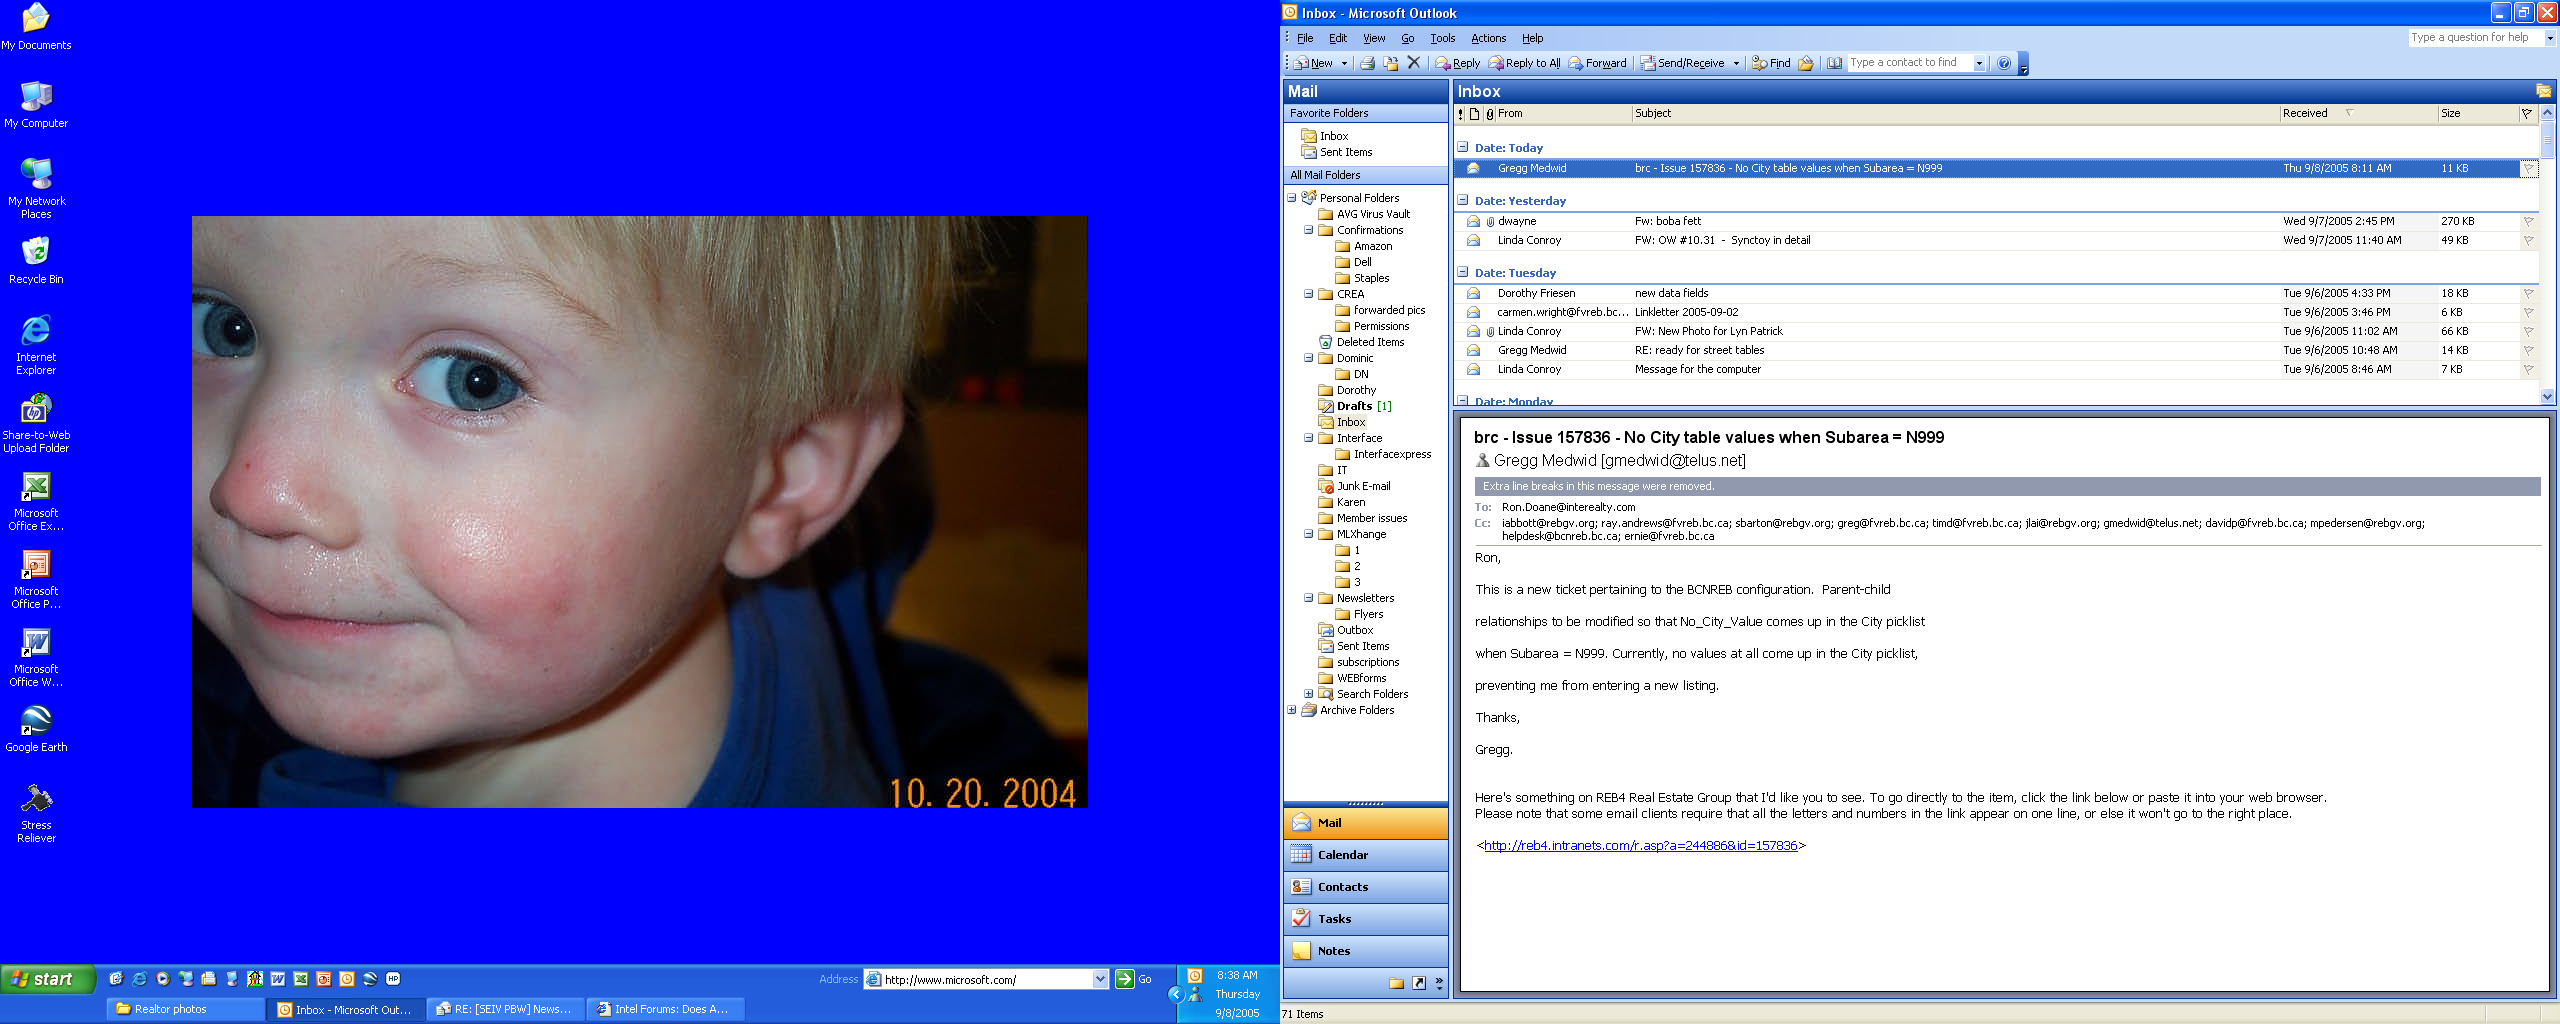Click the Type a contact to find field
The image size is (2560, 1024).
pos(1908,63)
